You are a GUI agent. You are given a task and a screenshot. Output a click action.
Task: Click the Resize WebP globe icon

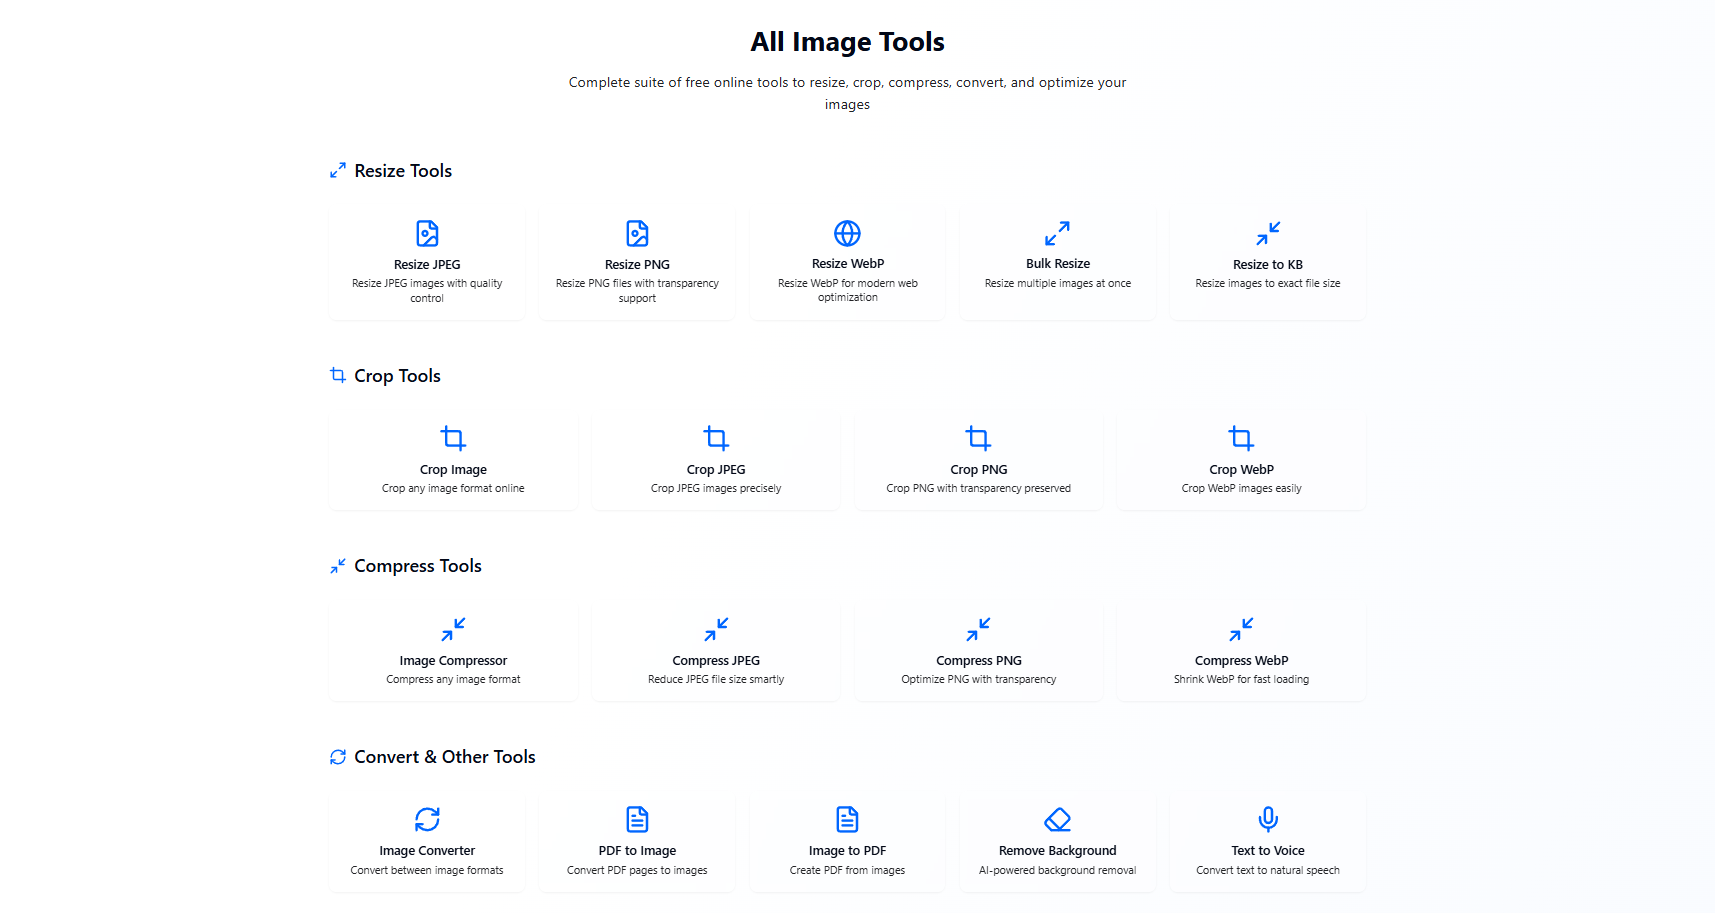[847, 233]
